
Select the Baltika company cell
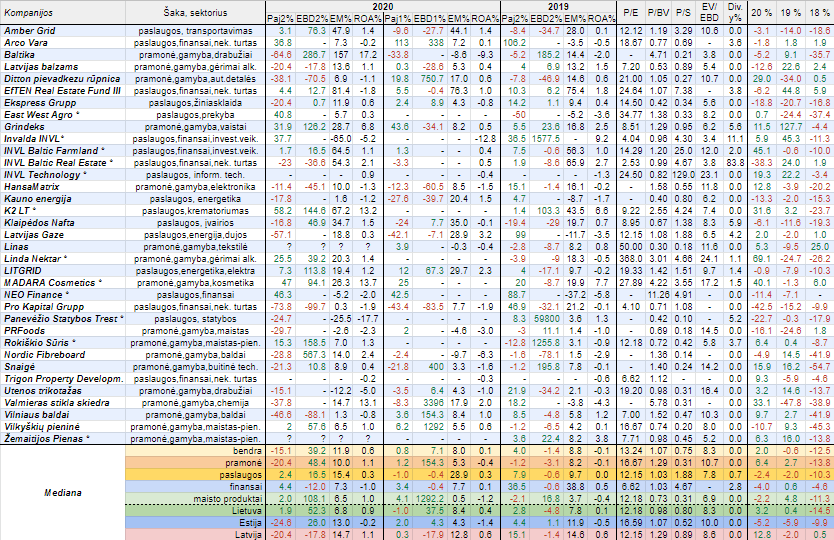coord(19,55)
